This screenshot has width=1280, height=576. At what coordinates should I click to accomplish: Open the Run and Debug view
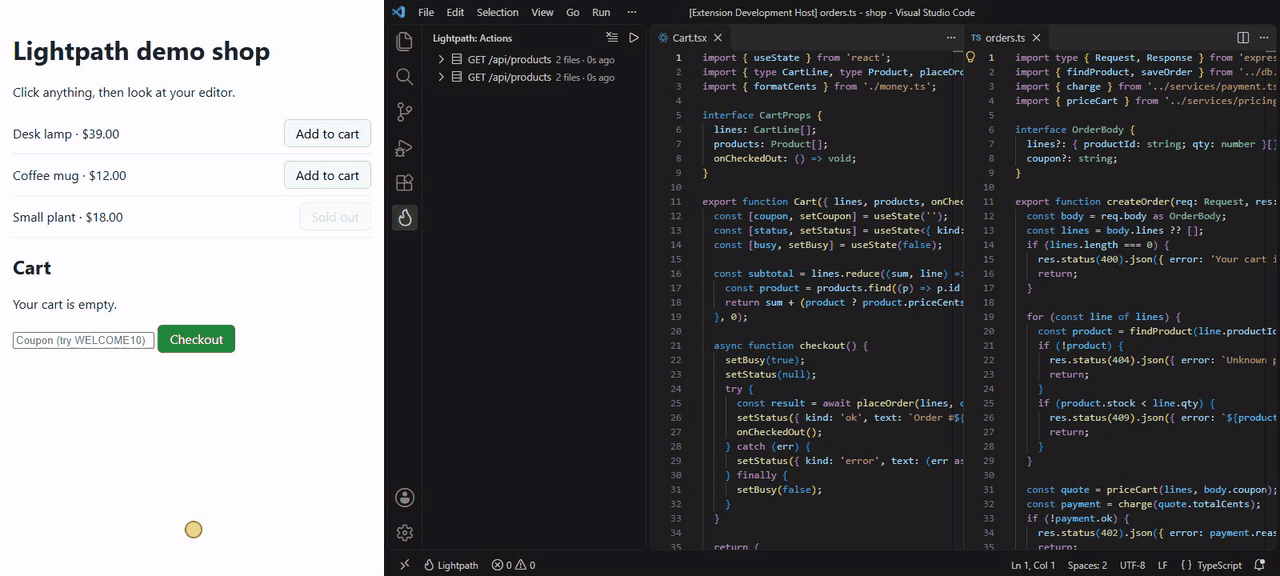404,148
